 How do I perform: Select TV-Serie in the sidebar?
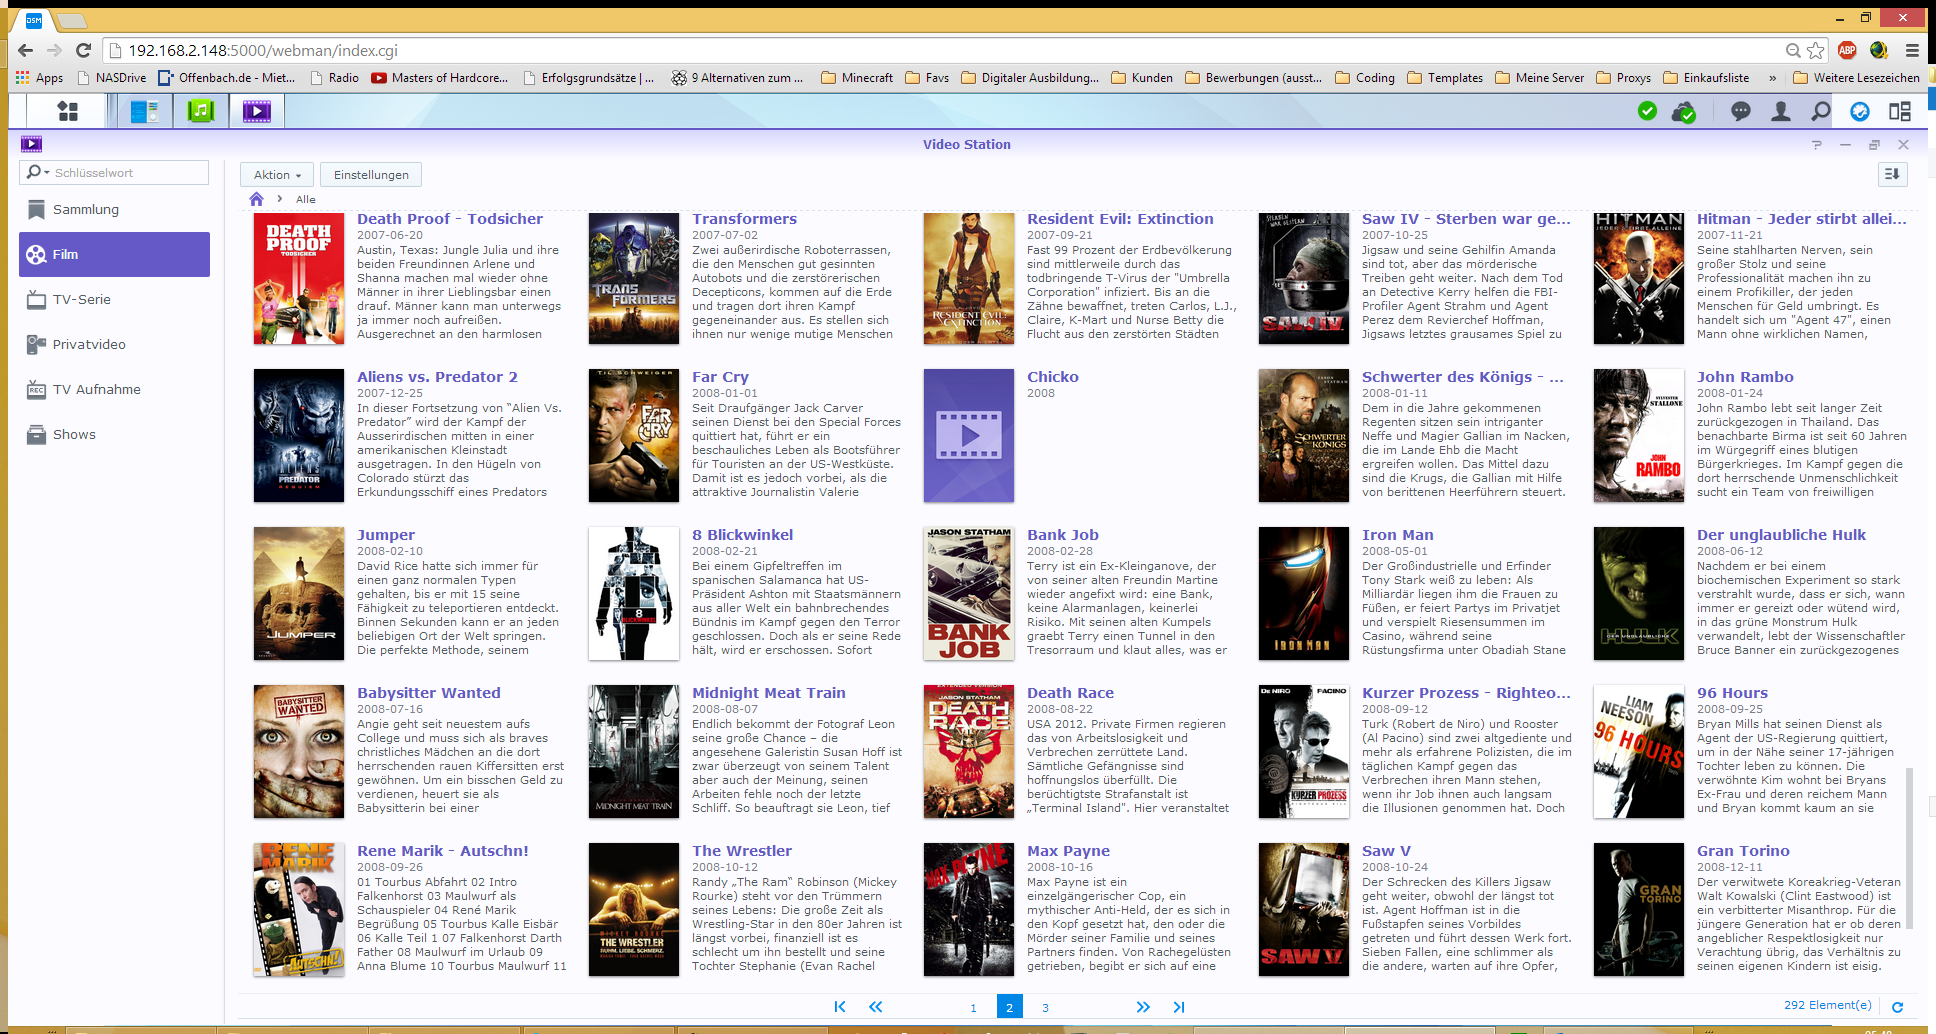coord(82,300)
